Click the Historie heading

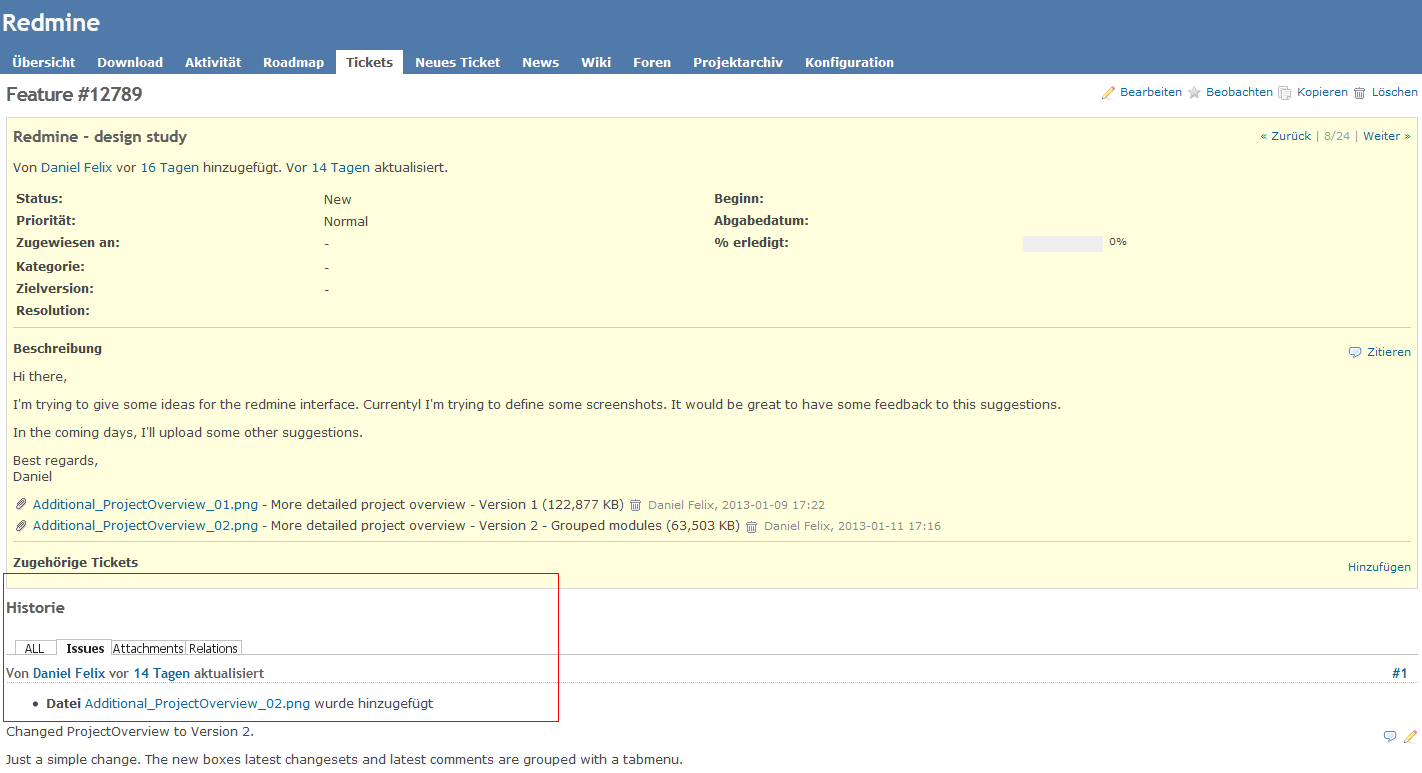(x=35, y=608)
